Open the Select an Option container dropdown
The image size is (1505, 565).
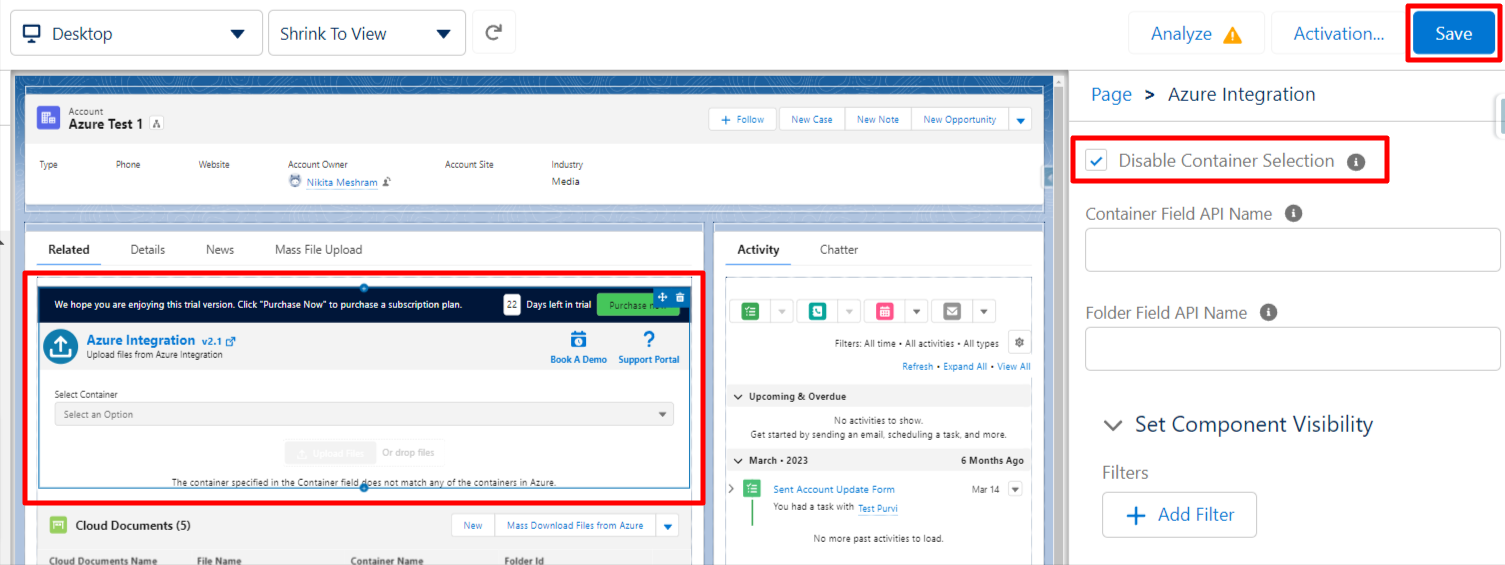(364, 414)
